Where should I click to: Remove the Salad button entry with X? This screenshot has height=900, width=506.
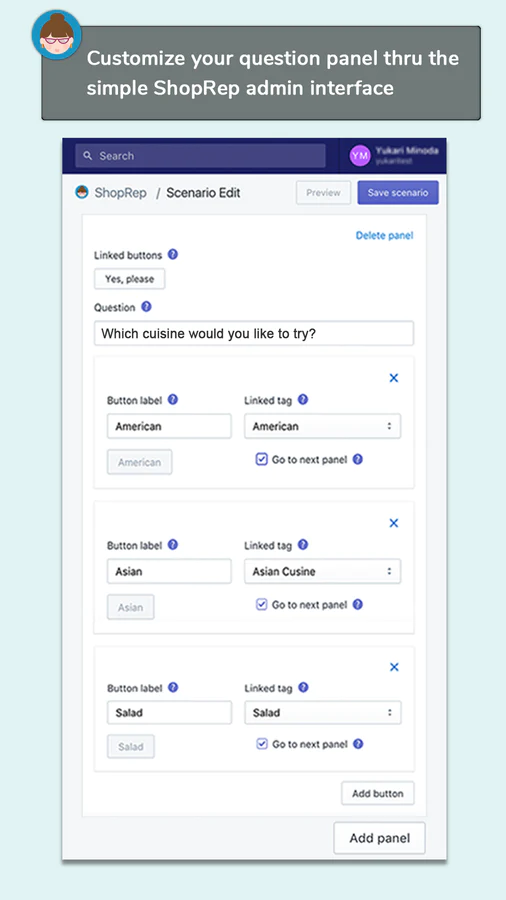pos(394,667)
